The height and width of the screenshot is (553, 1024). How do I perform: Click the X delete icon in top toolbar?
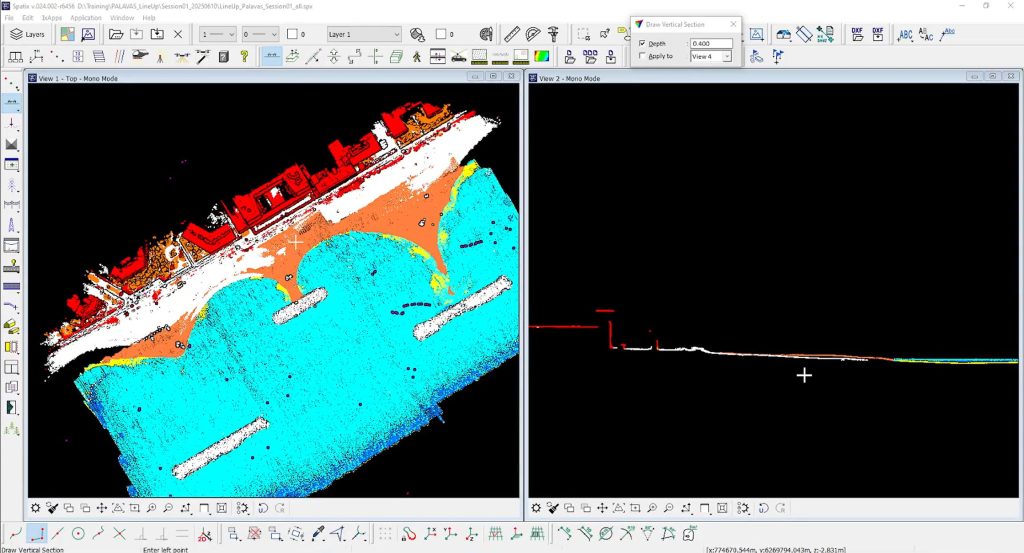[178, 34]
